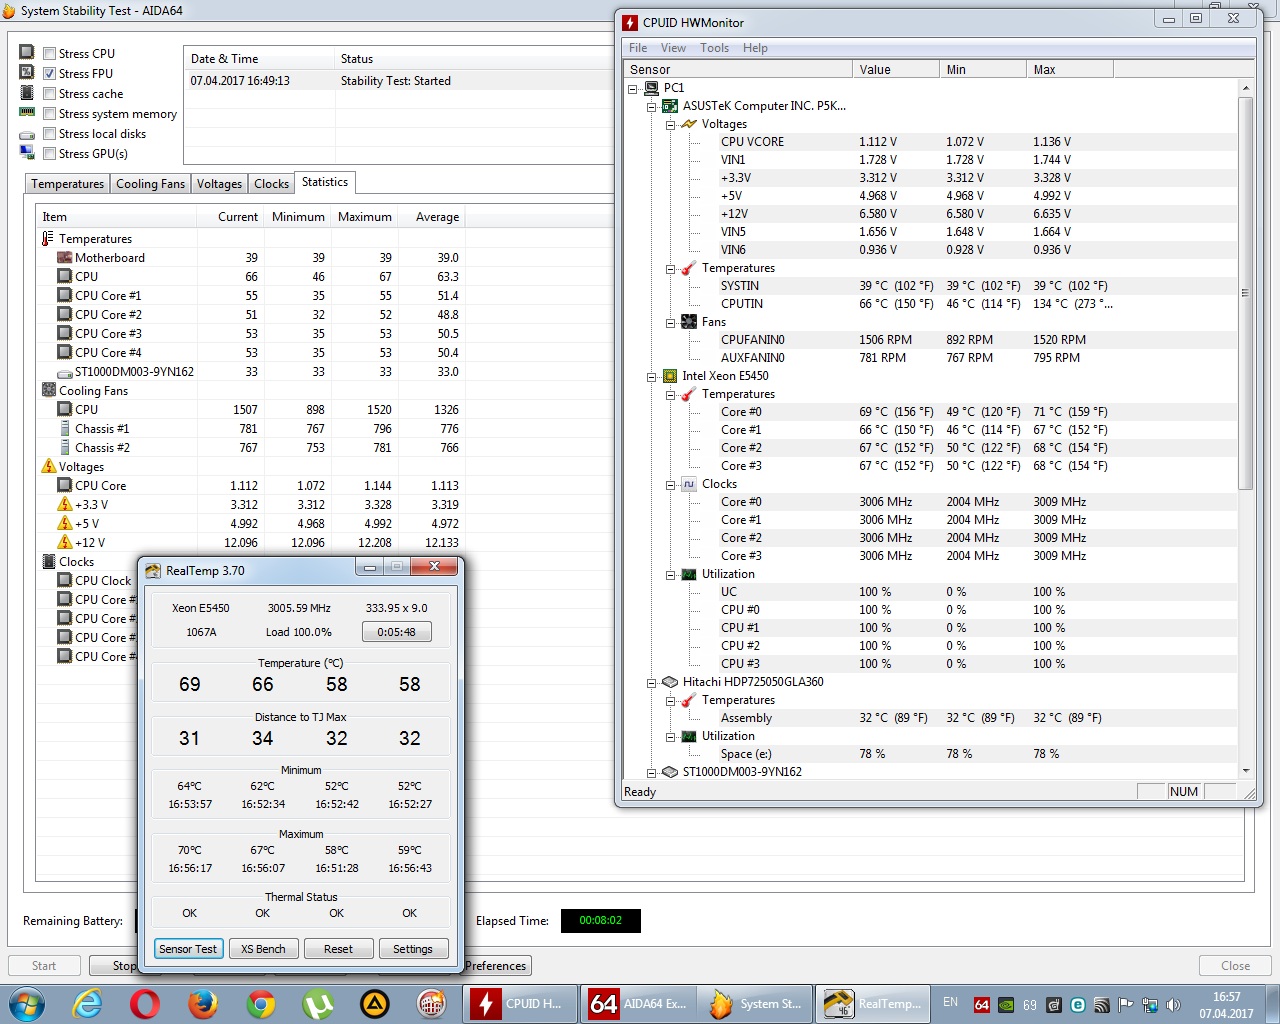Select the Statistics tab

(x=325, y=182)
